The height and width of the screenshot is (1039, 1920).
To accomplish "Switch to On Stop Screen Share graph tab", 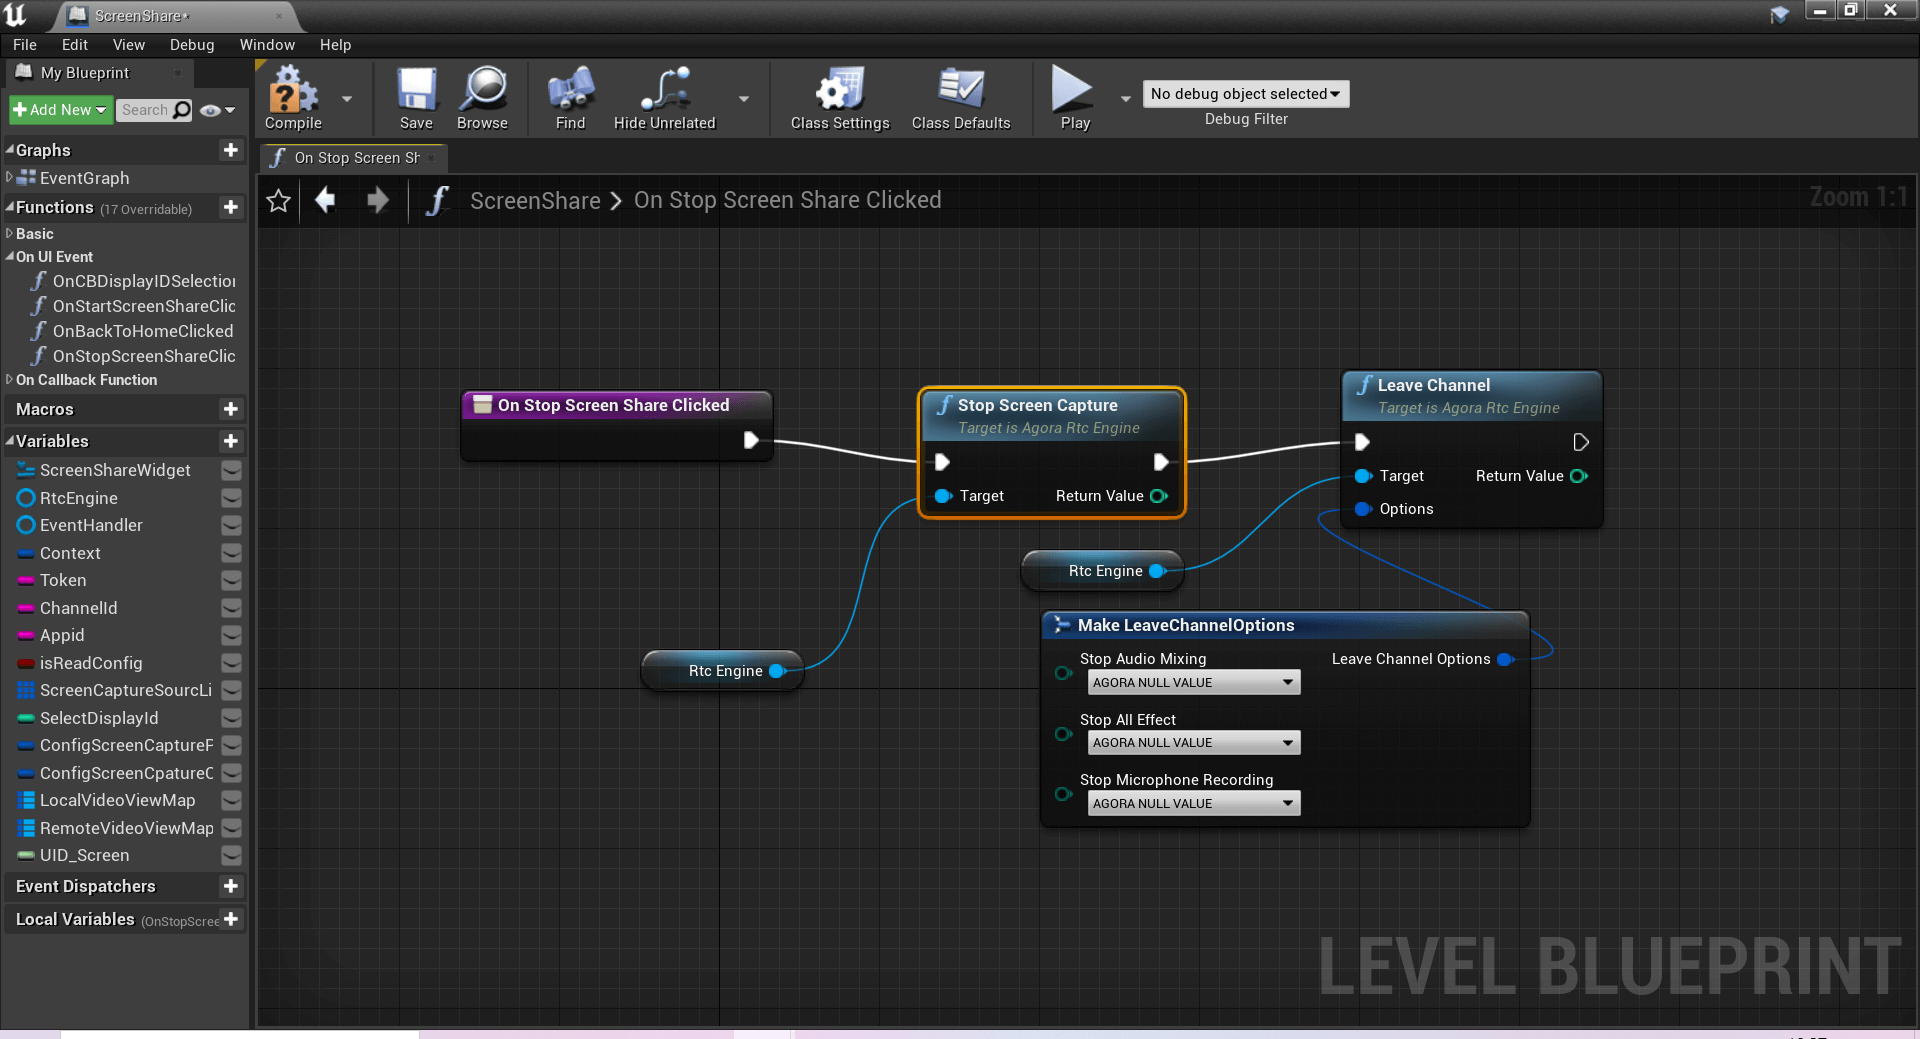I will pos(352,158).
